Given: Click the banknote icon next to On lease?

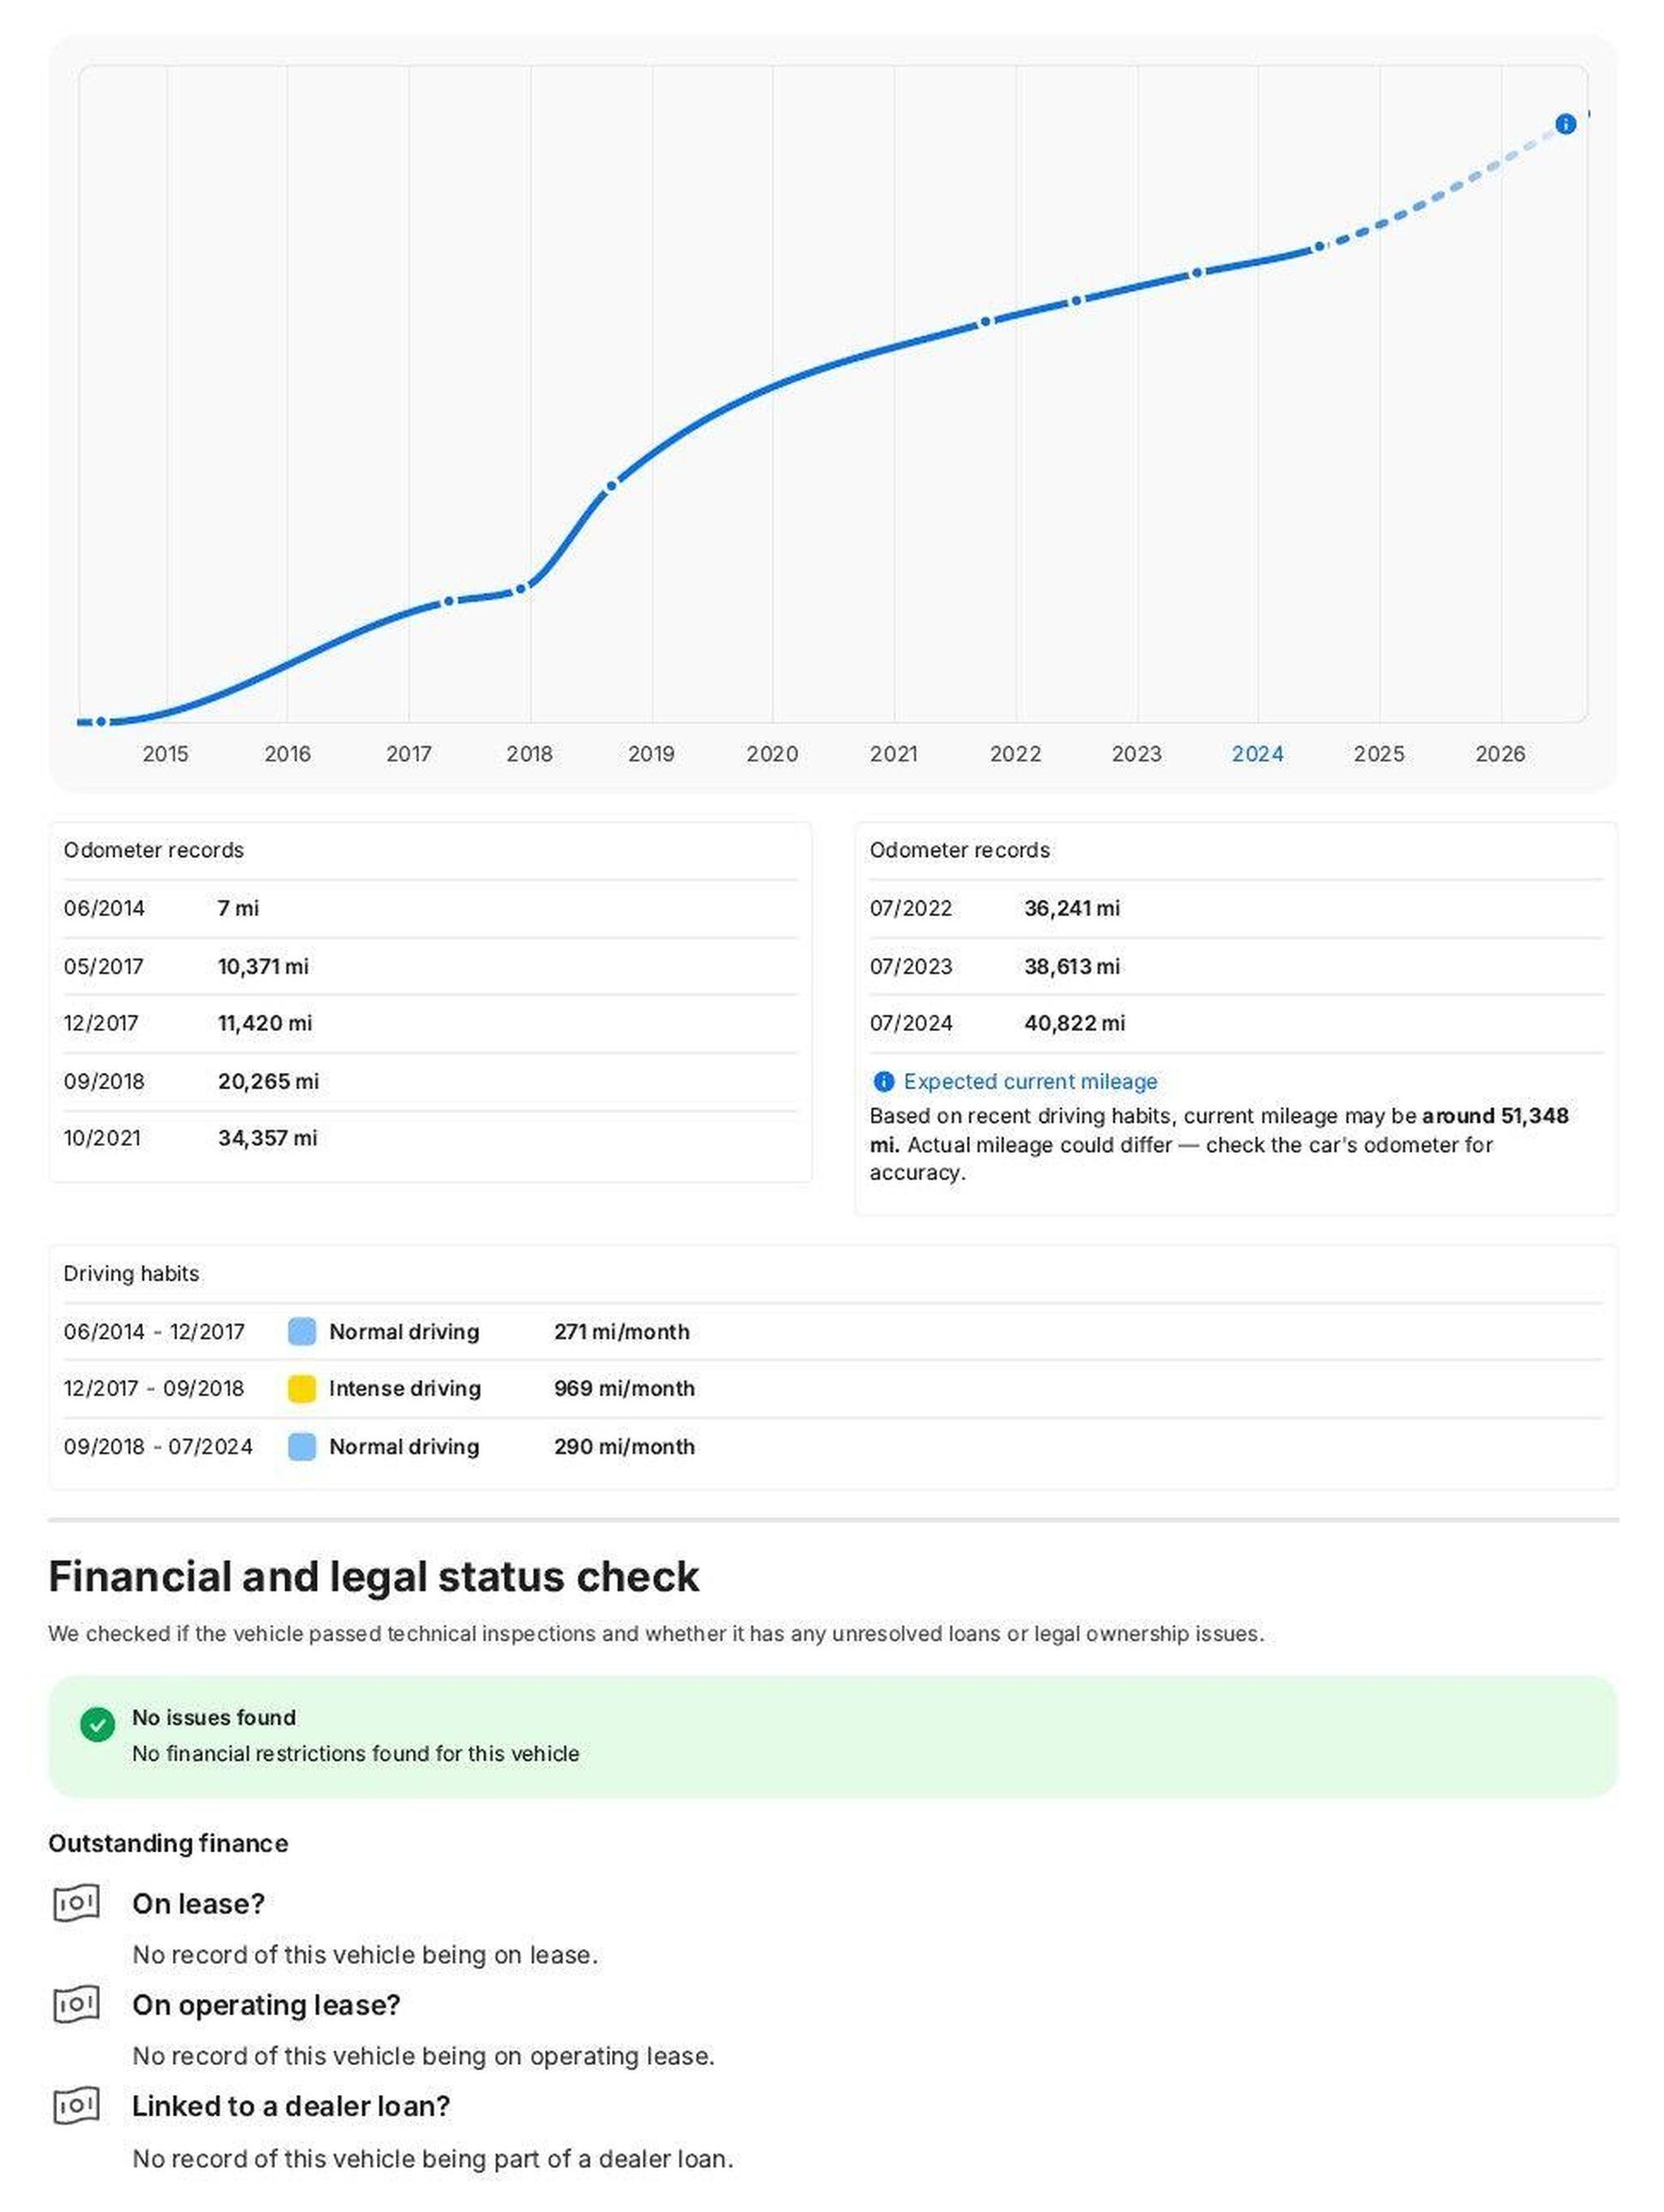Looking at the screenshot, I should pos(76,1903).
